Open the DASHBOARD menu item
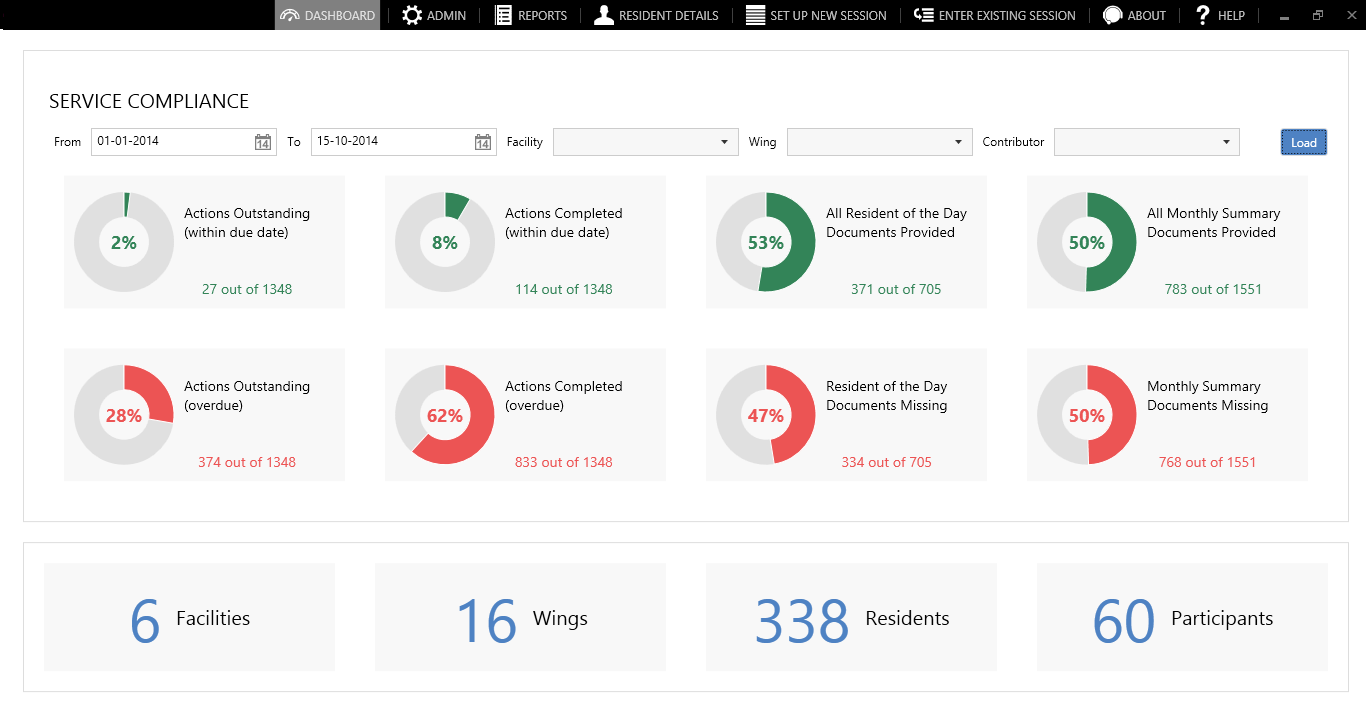 (328, 15)
